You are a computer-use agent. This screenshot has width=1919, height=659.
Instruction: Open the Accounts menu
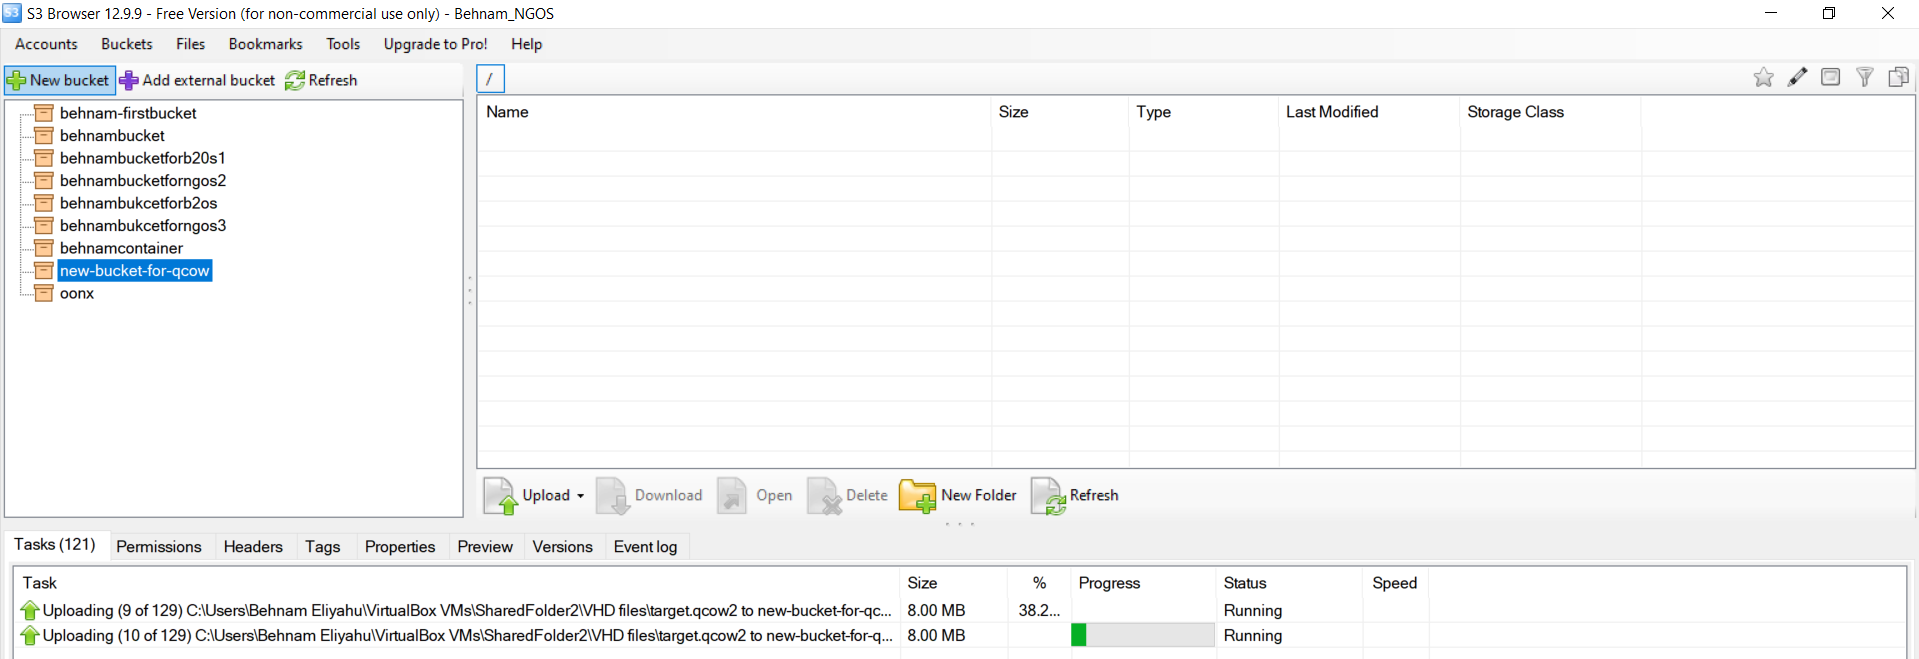(x=46, y=44)
